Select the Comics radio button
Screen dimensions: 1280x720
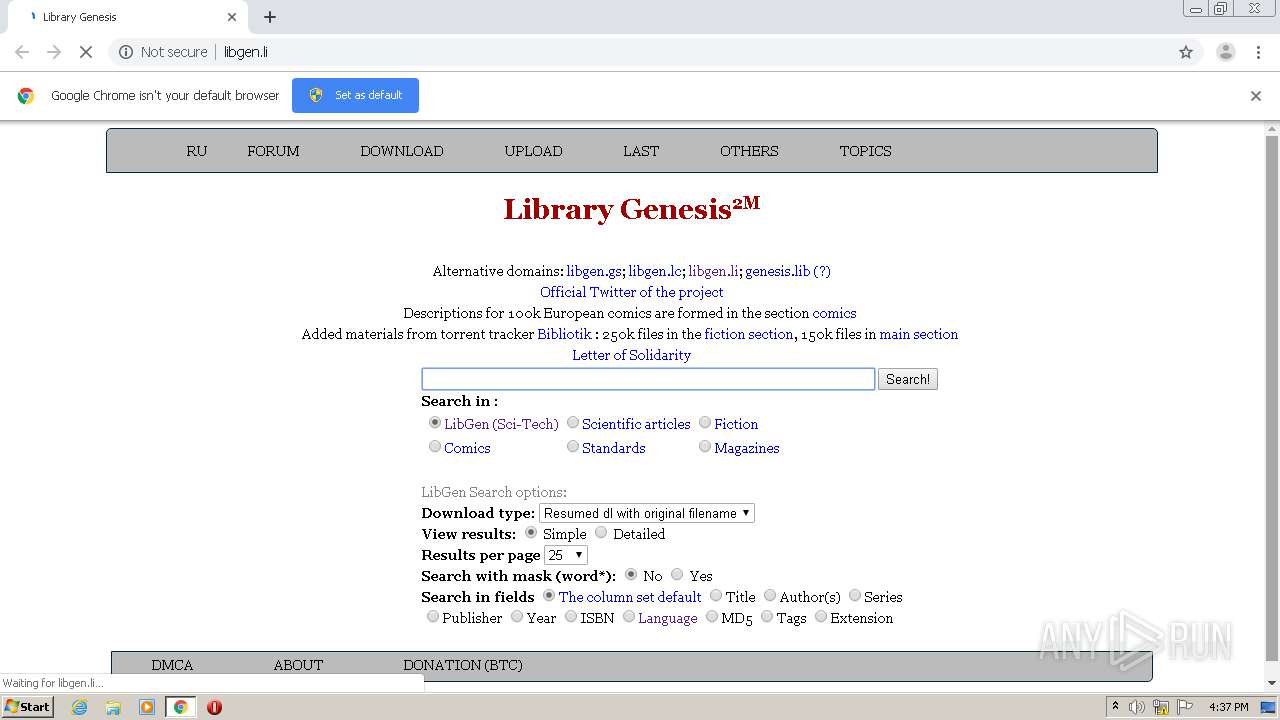(x=435, y=447)
